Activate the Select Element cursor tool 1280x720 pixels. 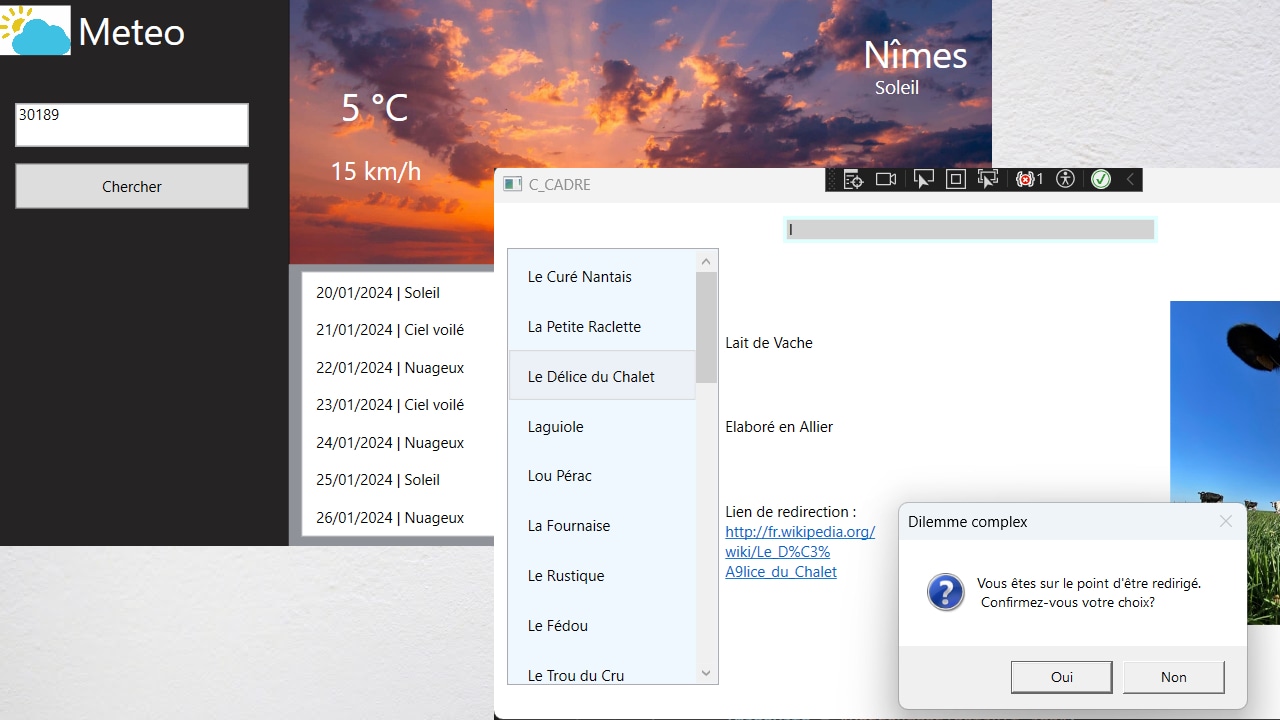pyautogui.click(x=923, y=180)
